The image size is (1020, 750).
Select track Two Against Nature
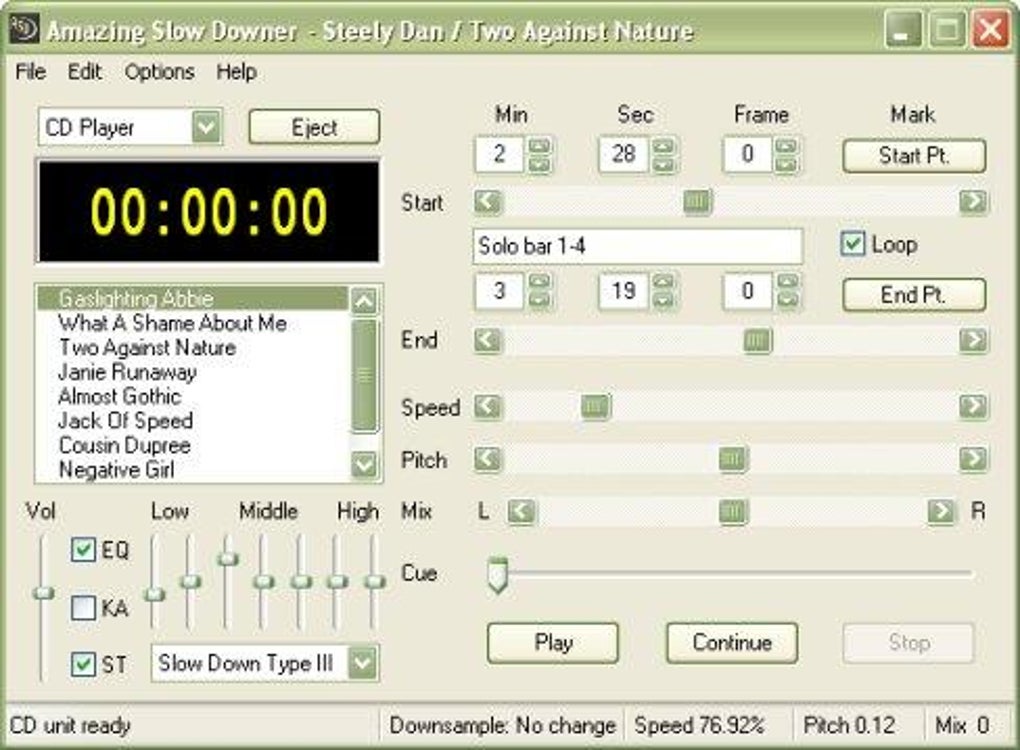(x=193, y=347)
